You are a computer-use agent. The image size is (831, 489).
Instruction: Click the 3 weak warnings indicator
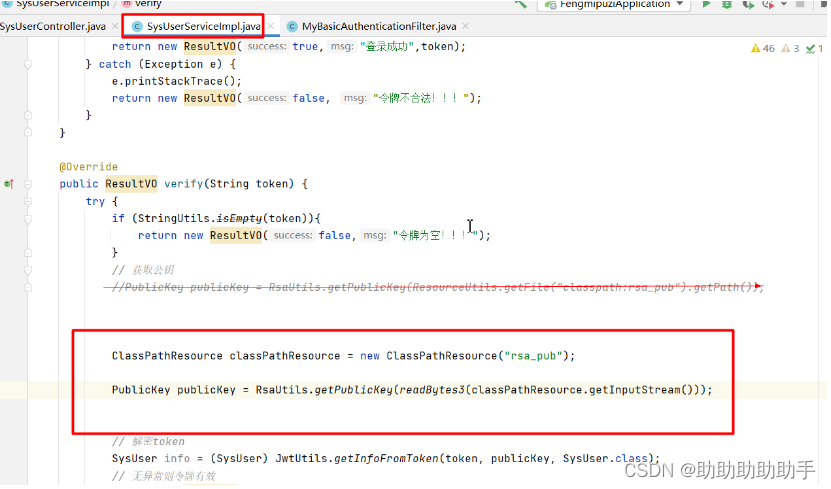tap(790, 49)
